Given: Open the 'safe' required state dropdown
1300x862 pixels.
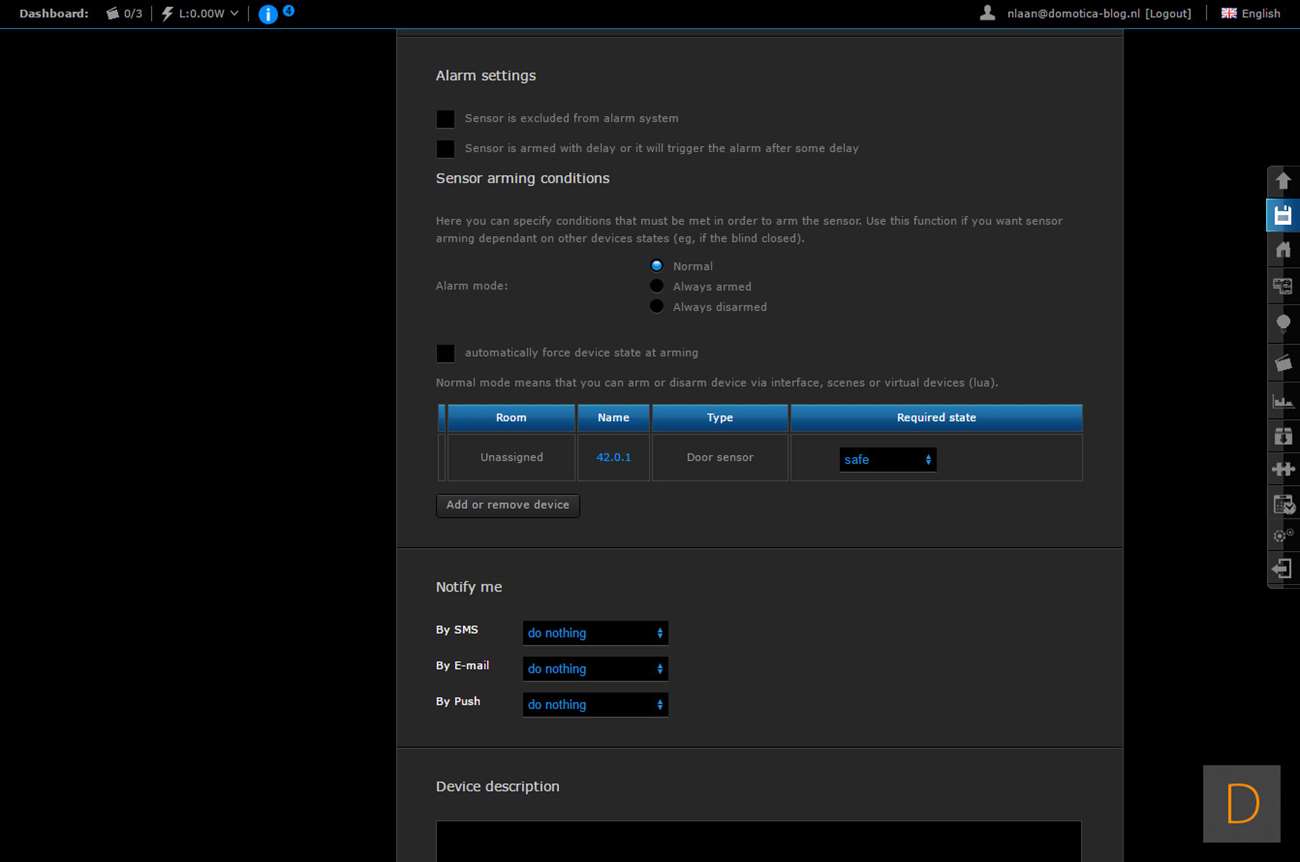Looking at the screenshot, I should tap(887, 460).
